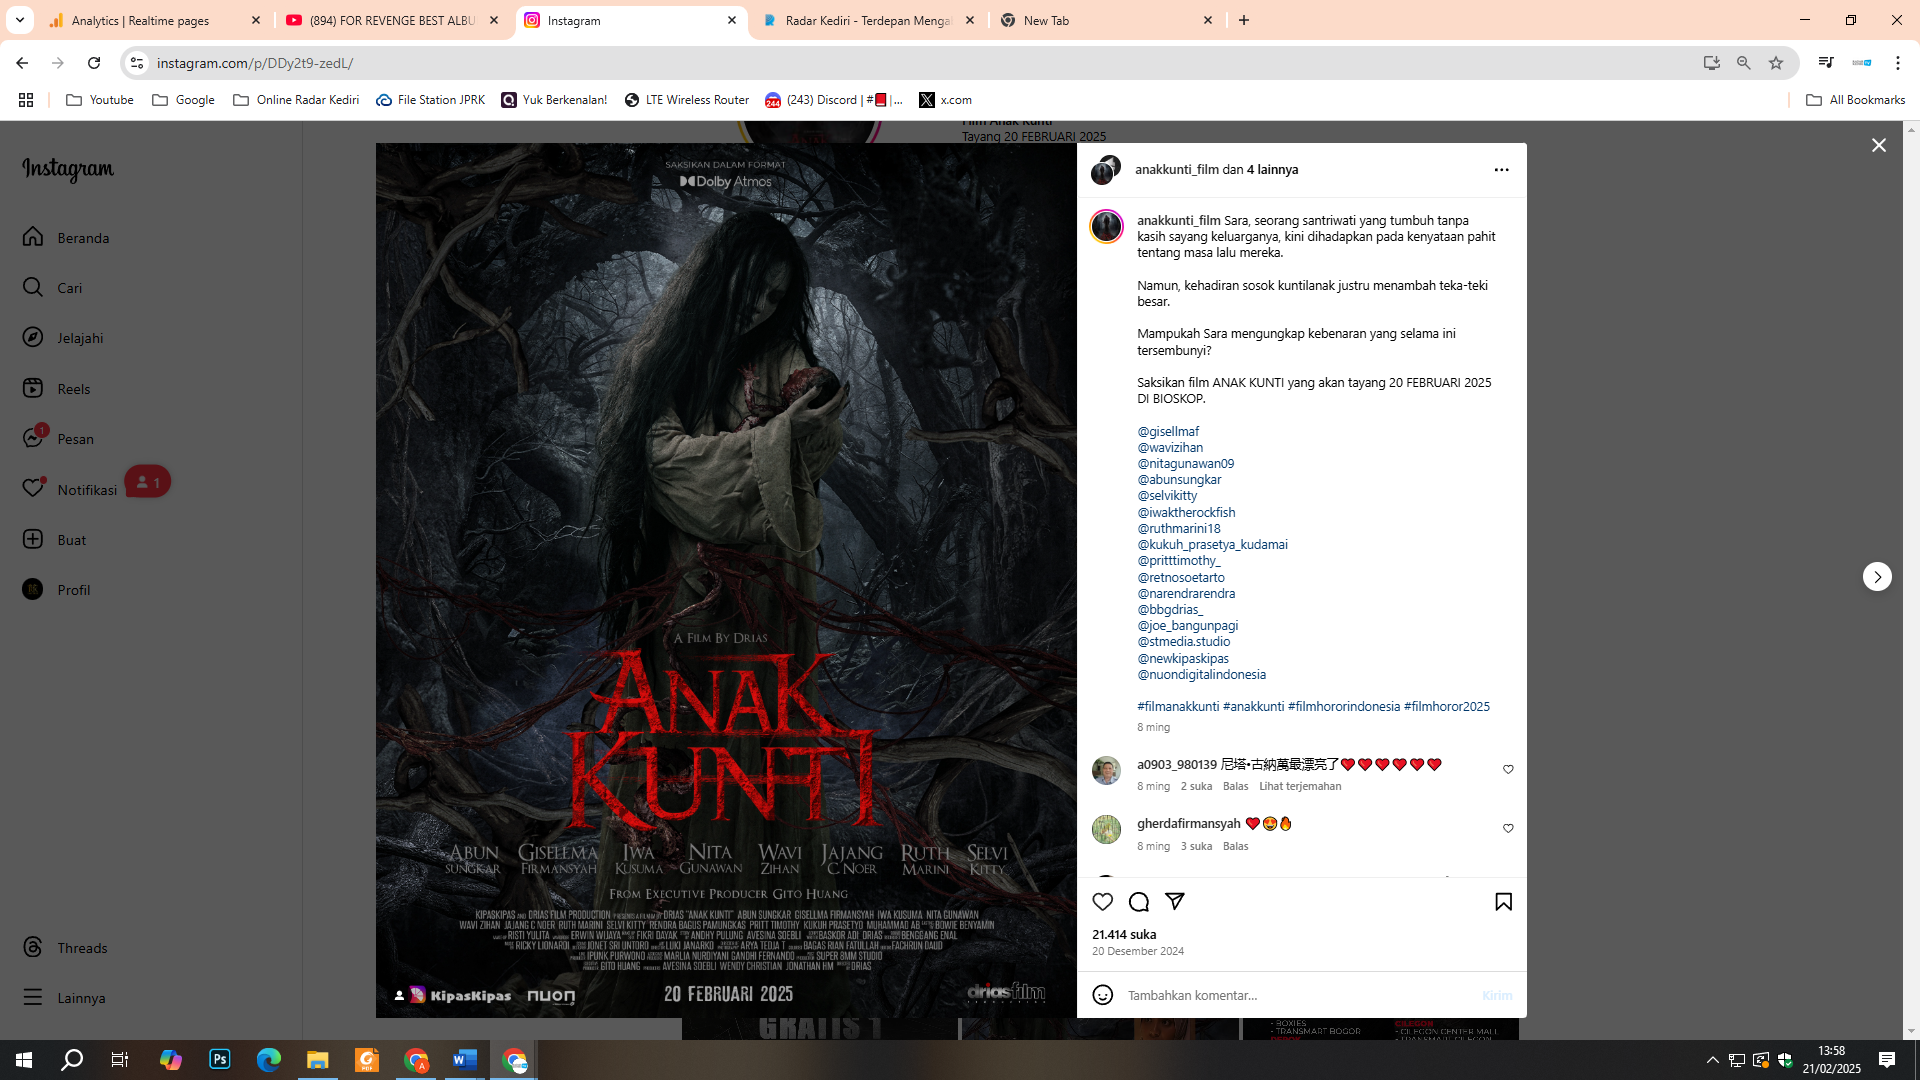
Task: Switch to Radar Kediri tab
Action: click(x=868, y=20)
